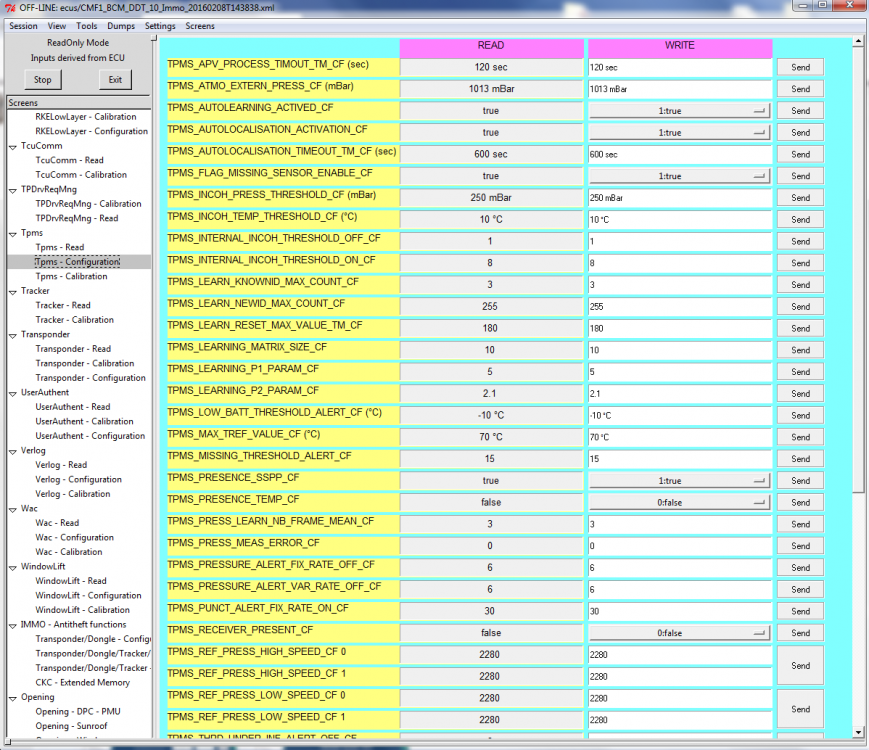The height and width of the screenshot is (750, 869).
Task: Click down arrow of the vertical scrollbar
Action: [x=858, y=732]
